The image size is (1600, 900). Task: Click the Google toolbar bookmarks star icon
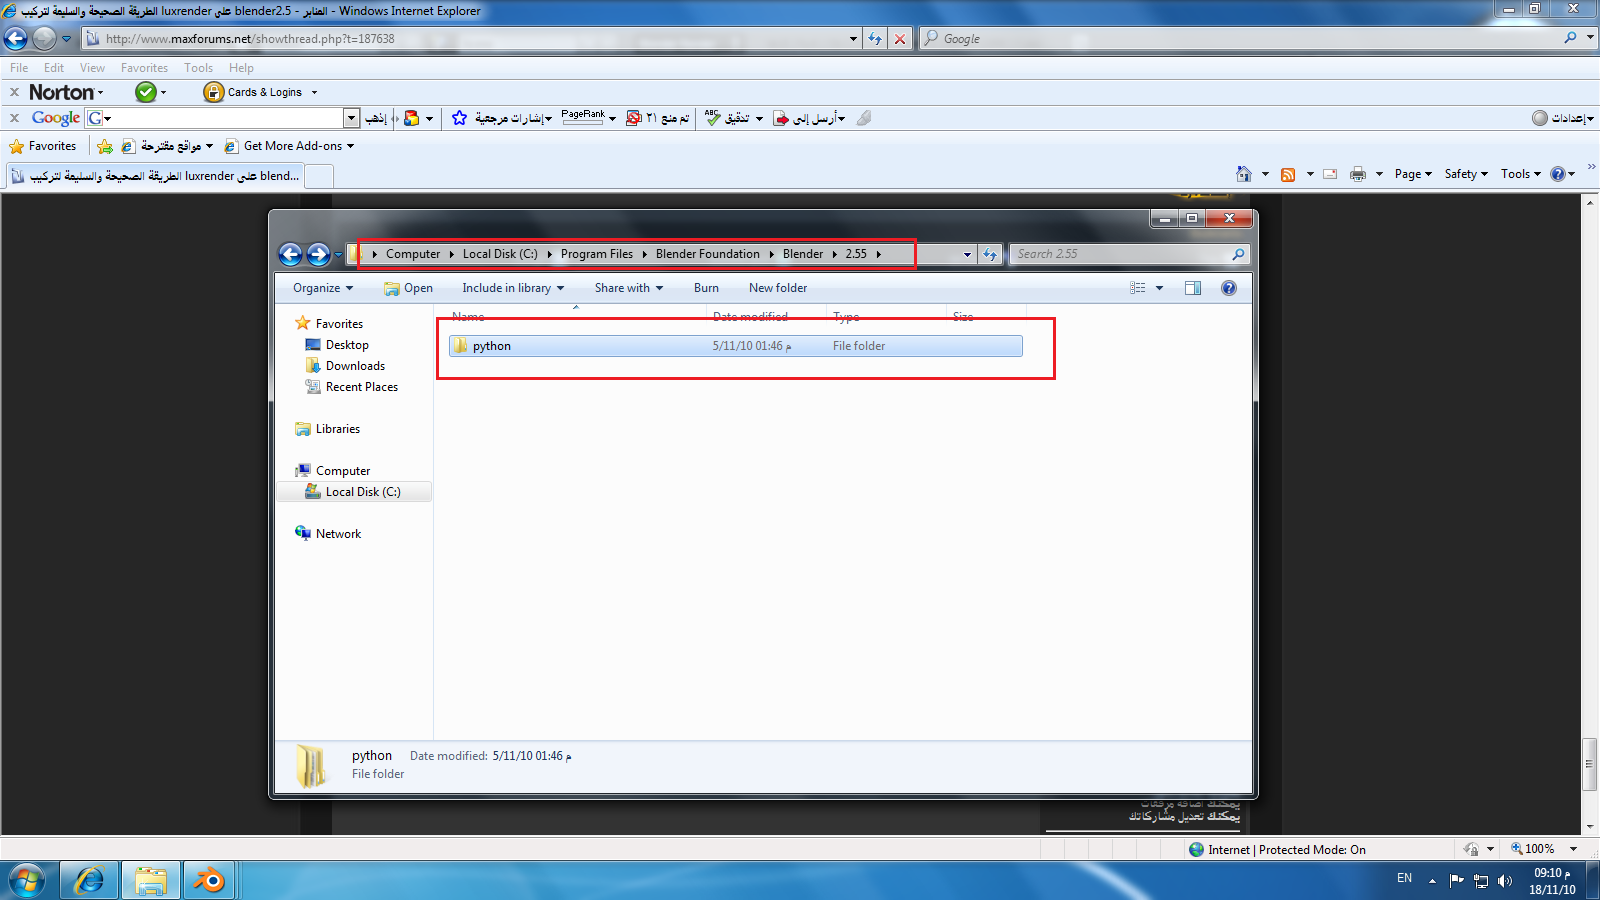[459, 118]
